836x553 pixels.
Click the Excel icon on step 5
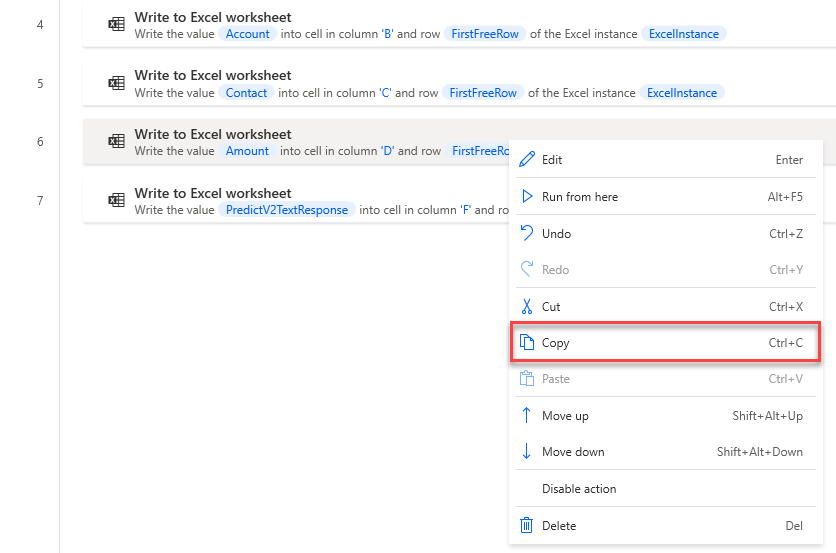pyautogui.click(x=116, y=83)
